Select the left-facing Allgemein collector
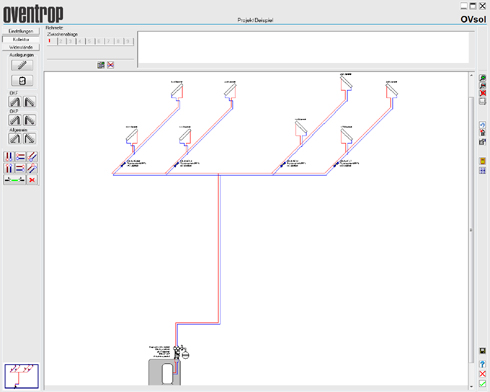The width and height of the screenshot is (490, 392). click(15, 138)
